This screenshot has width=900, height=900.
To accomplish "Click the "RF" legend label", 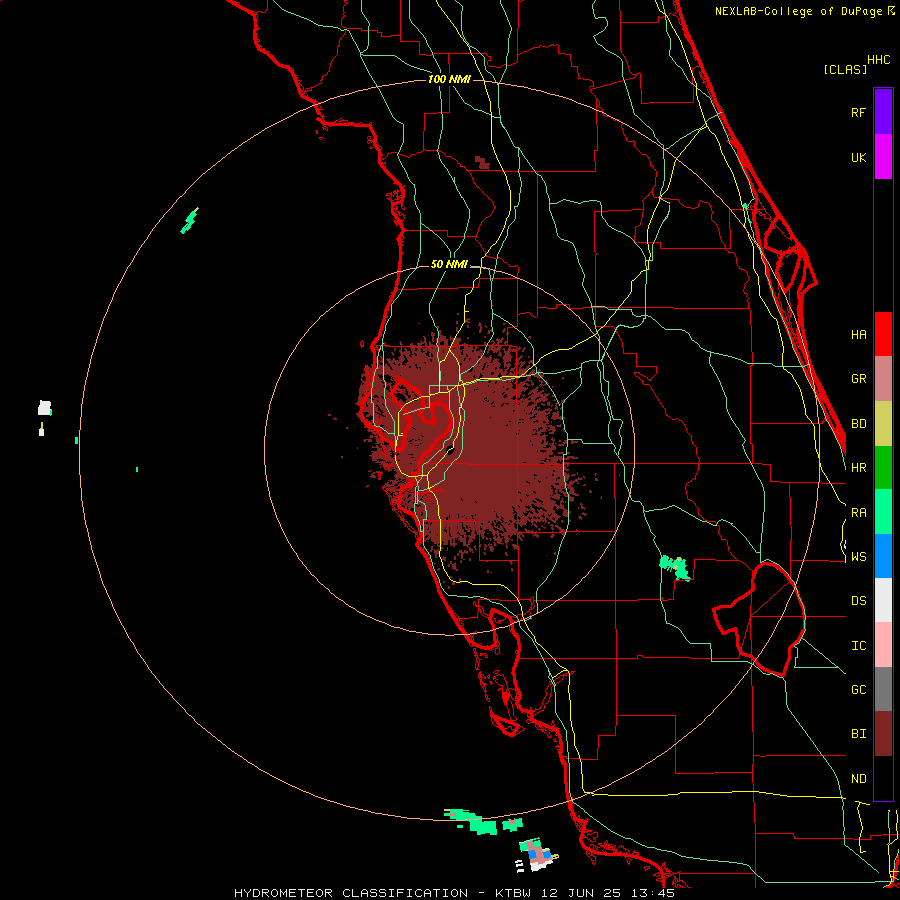I will pyautogui.click(x=858, y=112).
